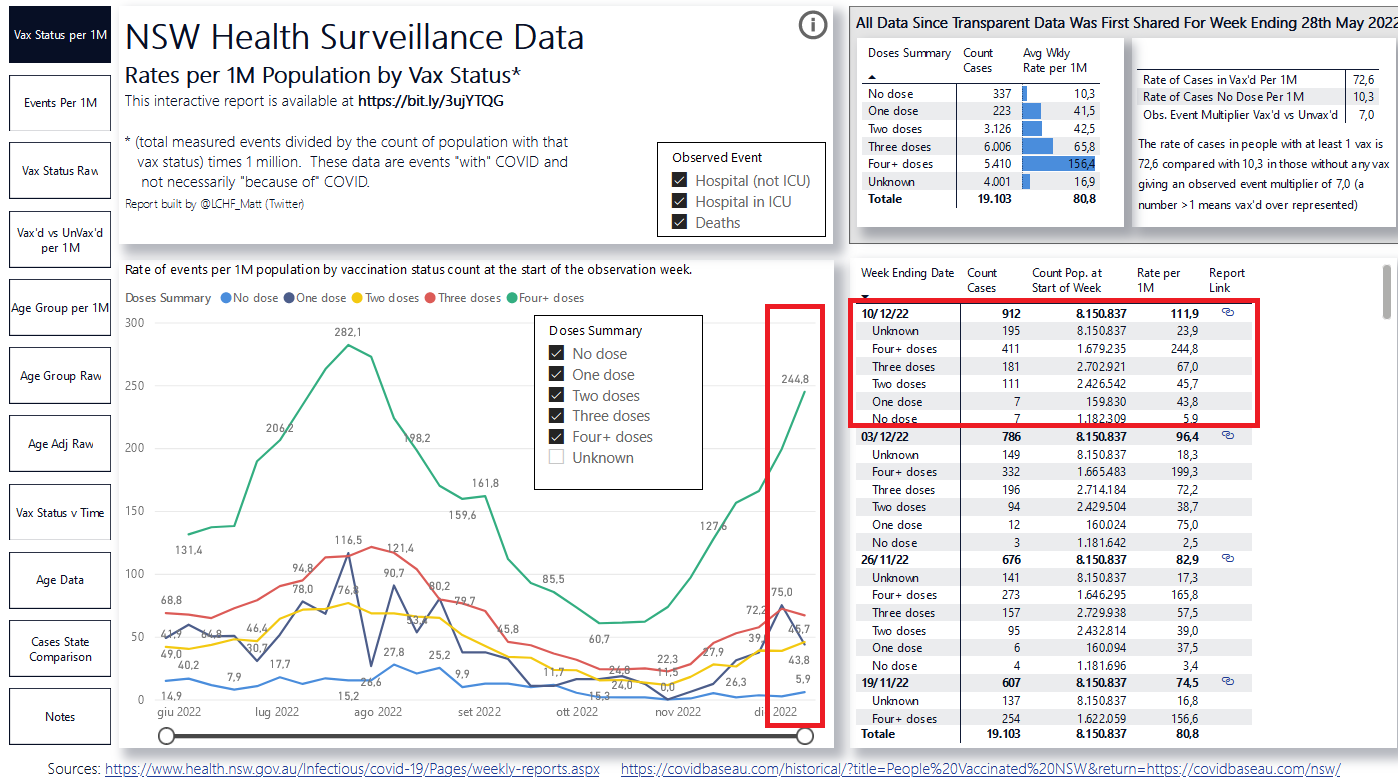
Task: Click the Report Link column header
Action: (x=1226, y=280)
